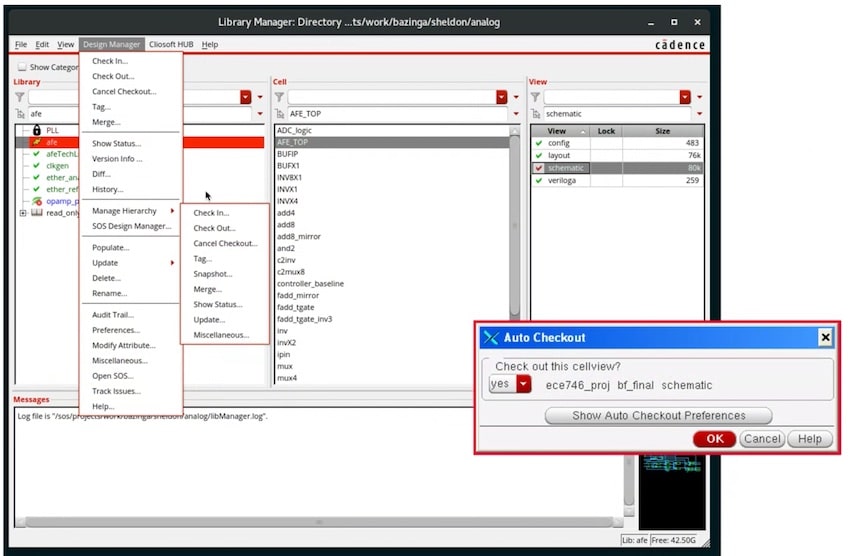
Task: Select the clkgen library
Action: (57, 166)
